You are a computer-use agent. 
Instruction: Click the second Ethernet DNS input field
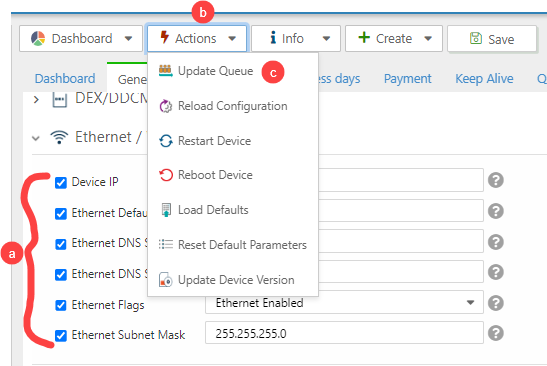[x=401, y=271]
